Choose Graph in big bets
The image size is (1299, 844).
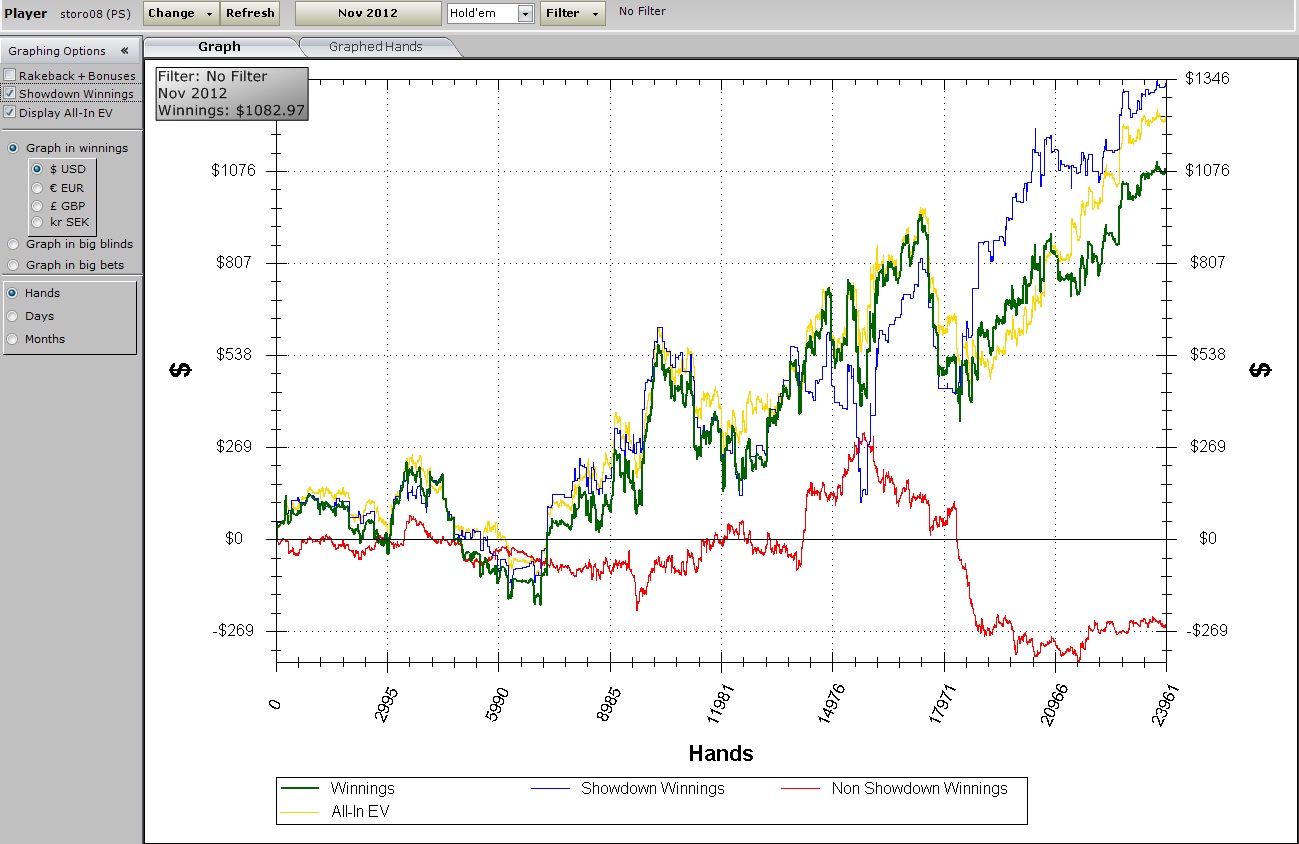pyautogui.click(x=13, y=265)
